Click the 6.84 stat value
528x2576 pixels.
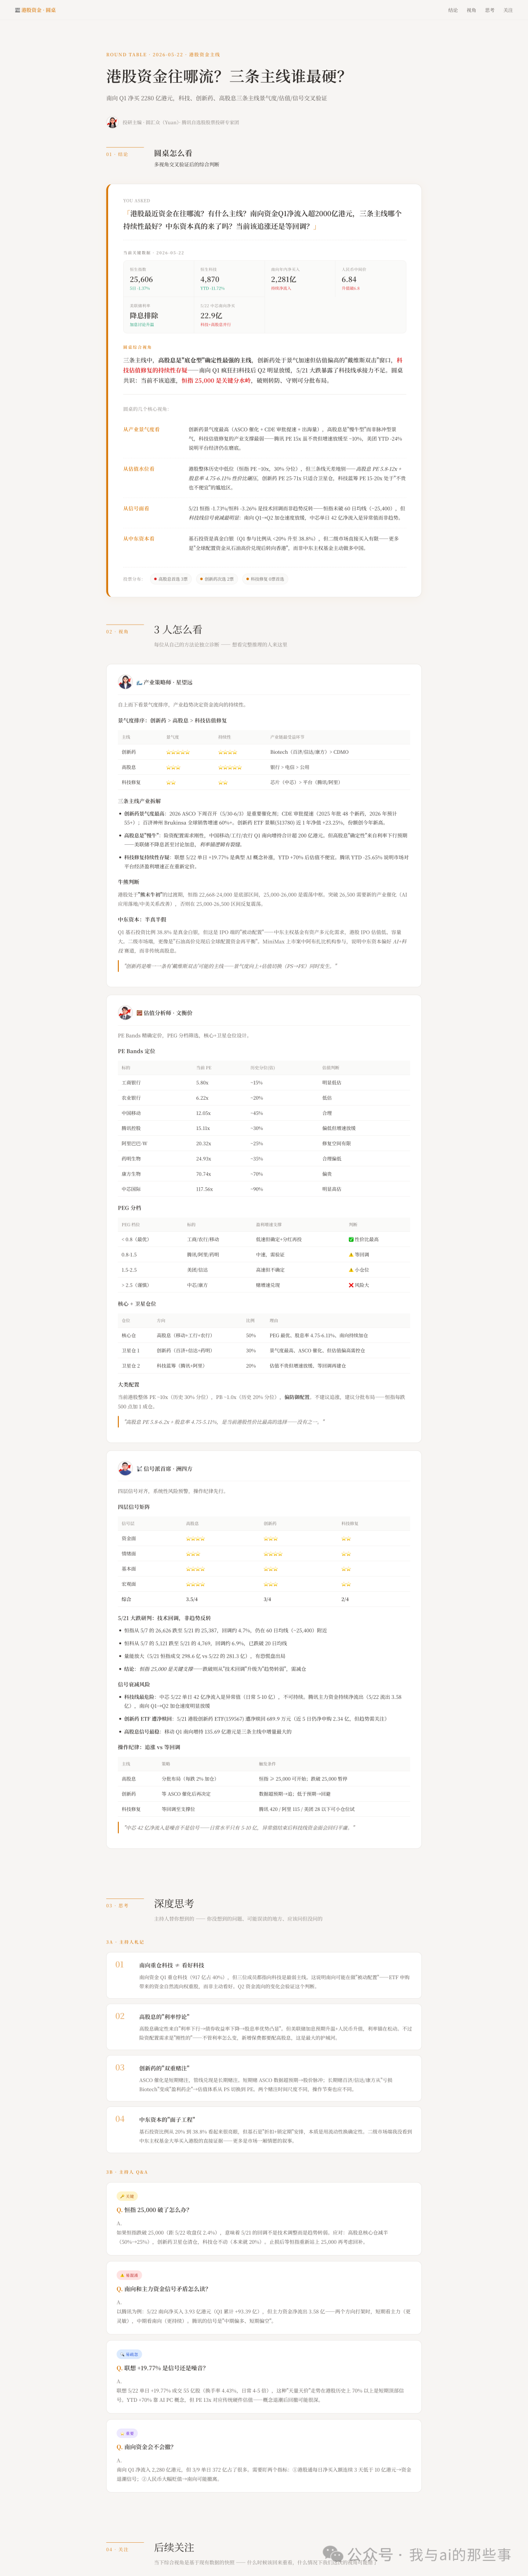[x=349, y=279]
